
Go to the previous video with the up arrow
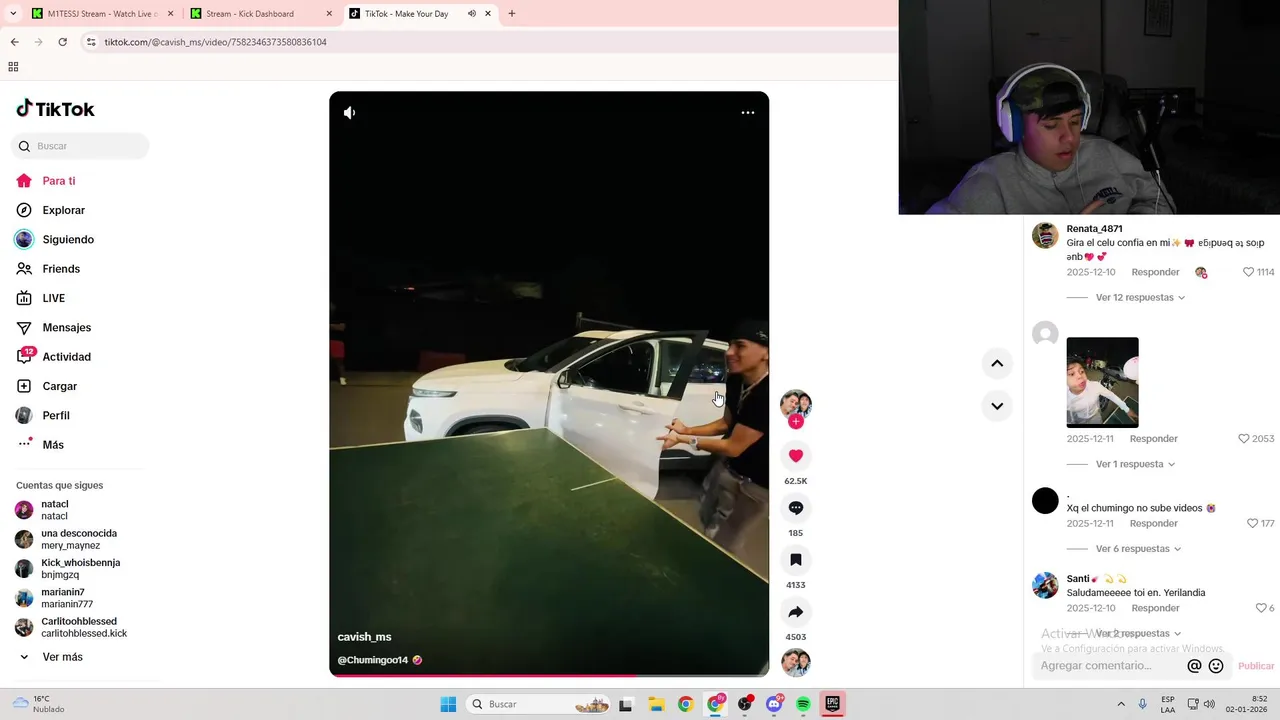[x=997, y=363]
